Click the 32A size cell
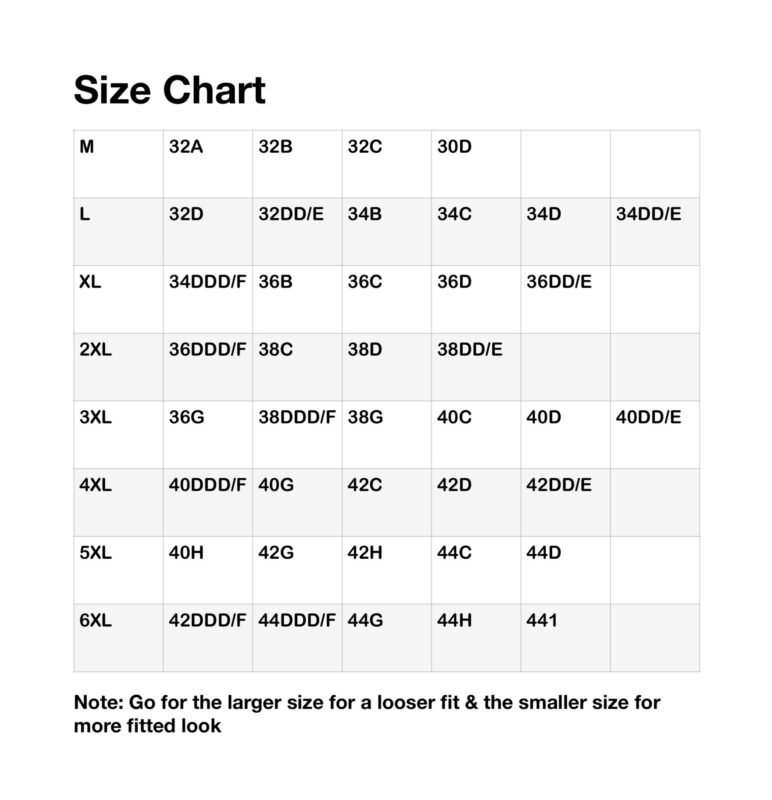The width and height of the screenshot is (772, 800). point(186,147)
